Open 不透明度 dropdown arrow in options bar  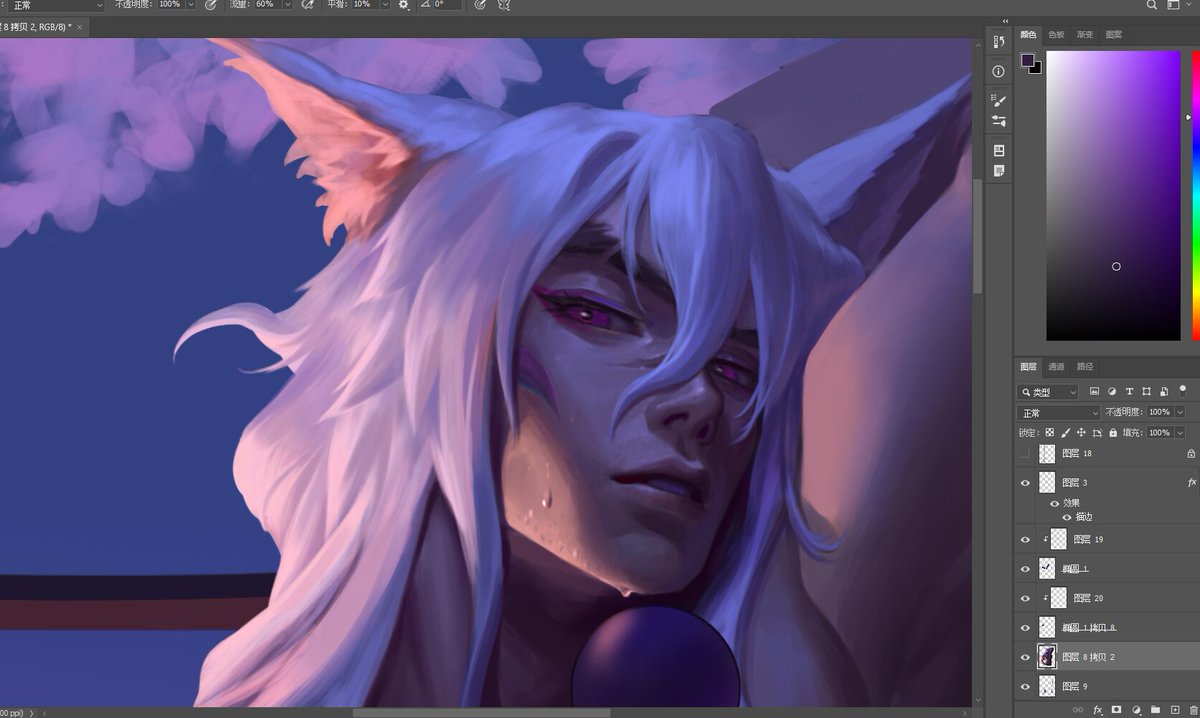(191, 5)
